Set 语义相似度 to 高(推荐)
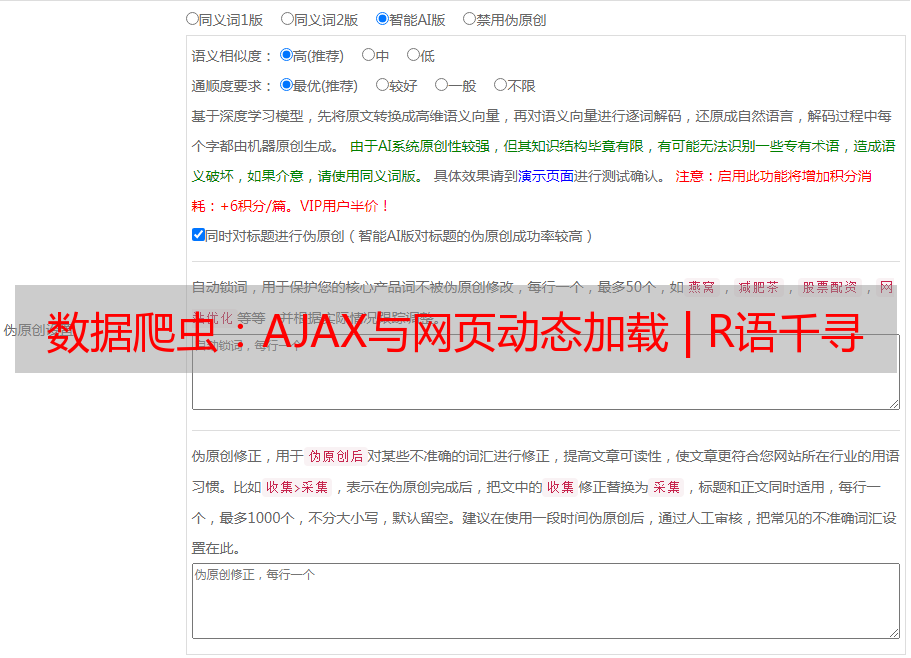Image resolution: width=911 pixels, height=658 pixels. click(286, 56)
